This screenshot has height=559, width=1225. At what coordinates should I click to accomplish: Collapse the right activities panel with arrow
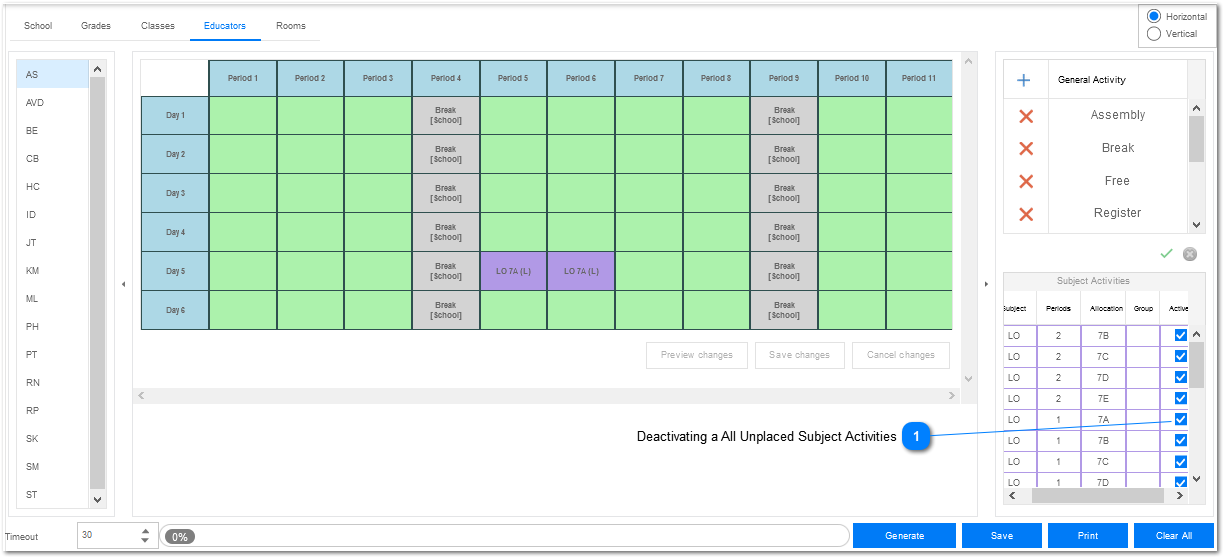point(986,284)
